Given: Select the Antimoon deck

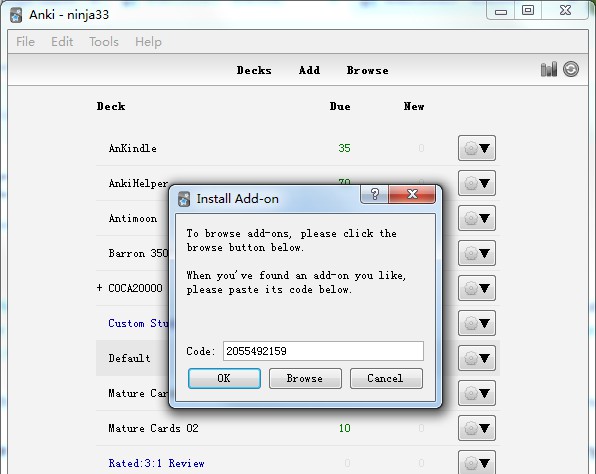Looking at the screenshot, I should (x=133, y=218).
